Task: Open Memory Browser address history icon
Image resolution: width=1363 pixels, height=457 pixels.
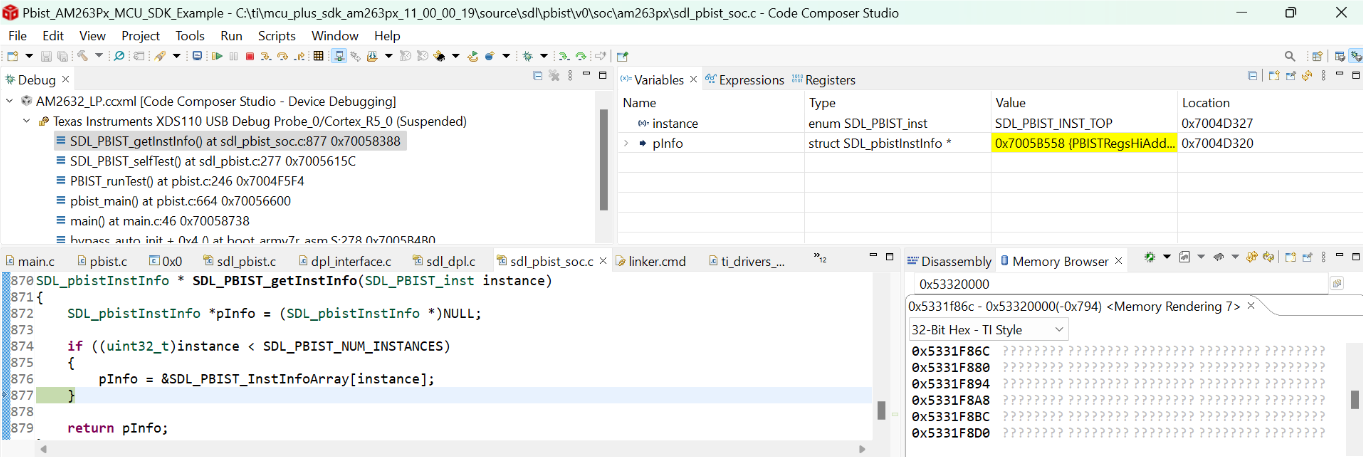Action: click(x=1337, y=283)
